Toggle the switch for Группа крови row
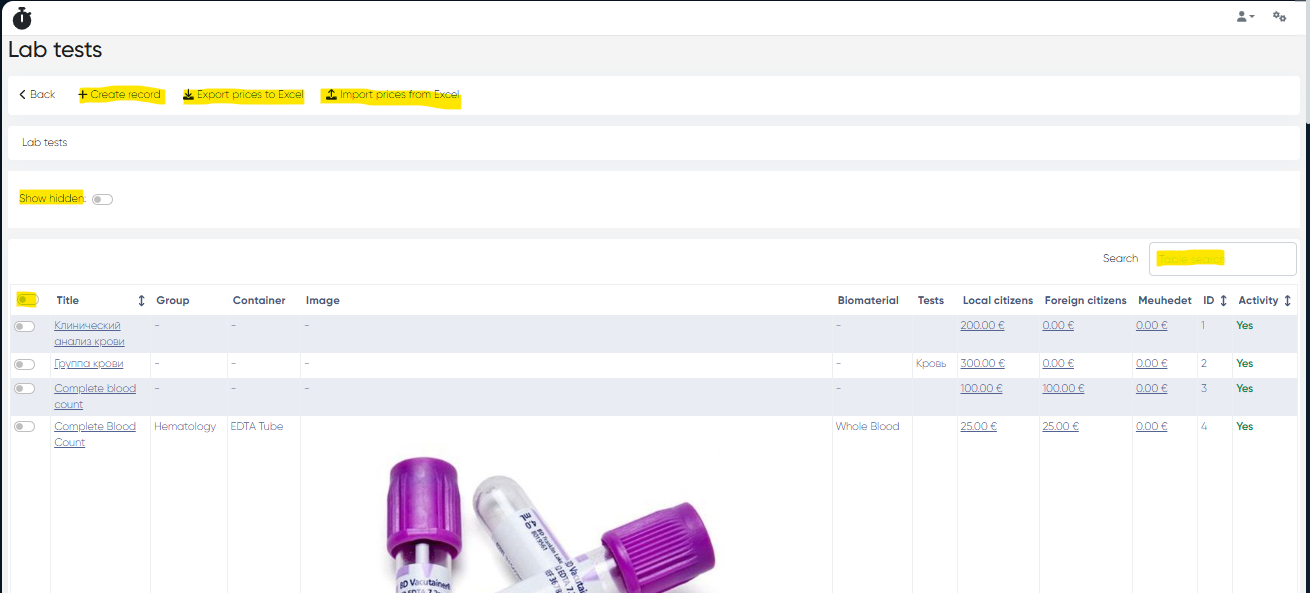1310x593 pixels. pyautogui.click(x=25, y=364)
